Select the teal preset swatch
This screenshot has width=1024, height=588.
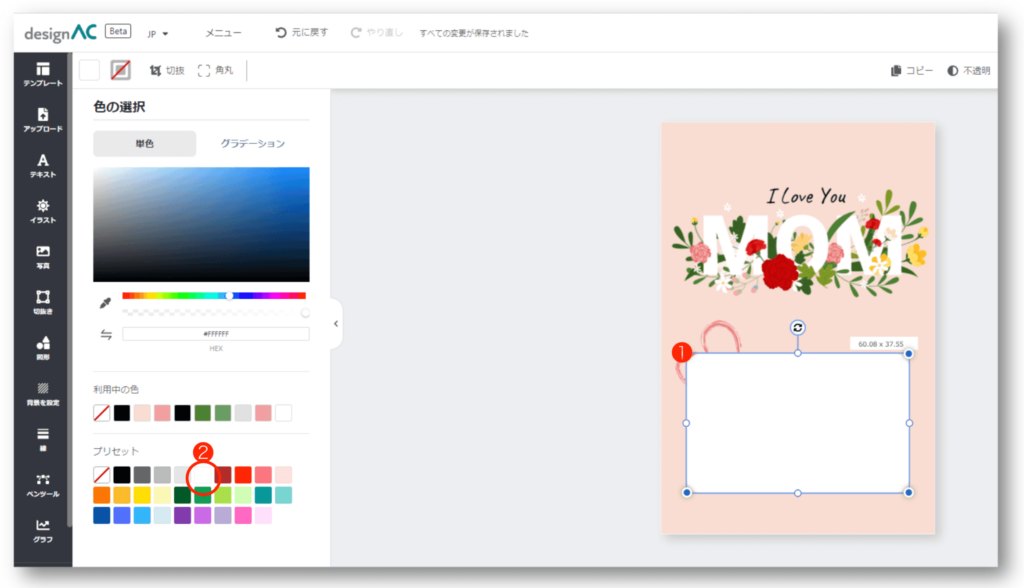coord(263,495)
